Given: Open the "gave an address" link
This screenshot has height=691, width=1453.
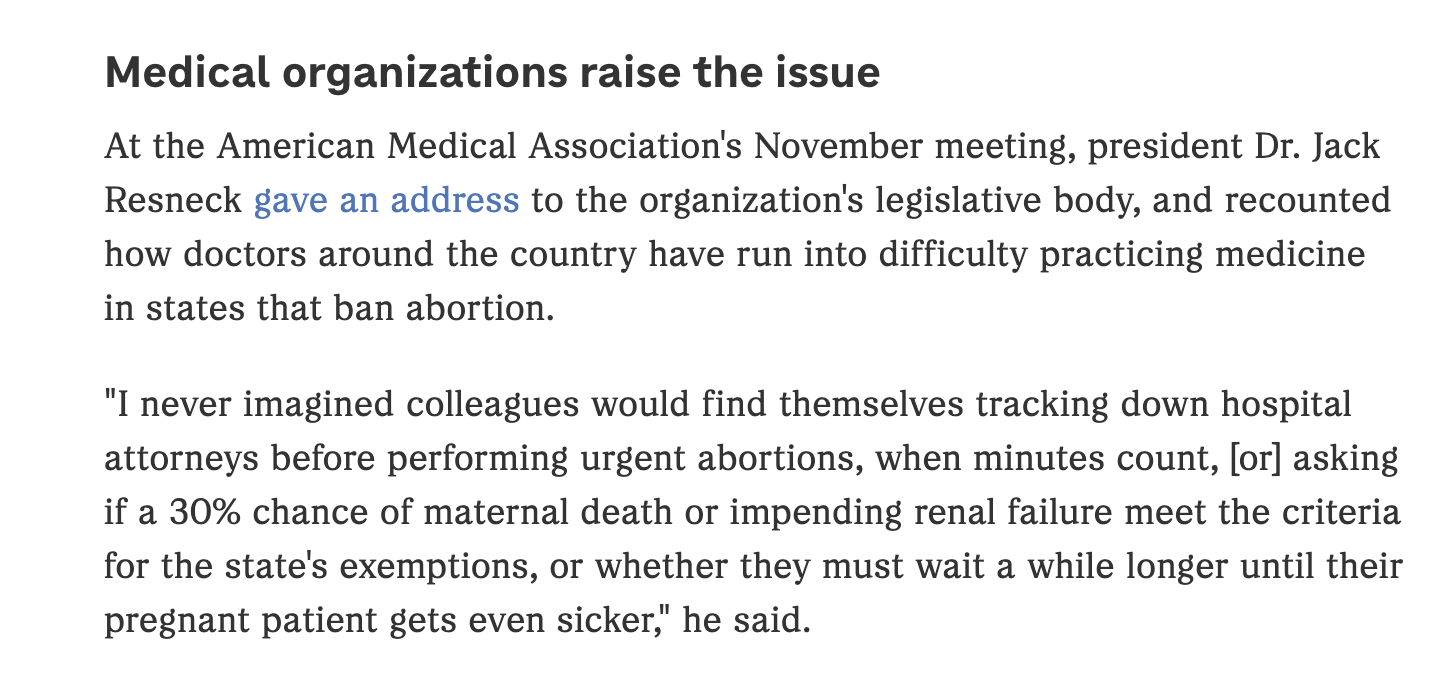Looking at the screenshot, I should point(386,200).
